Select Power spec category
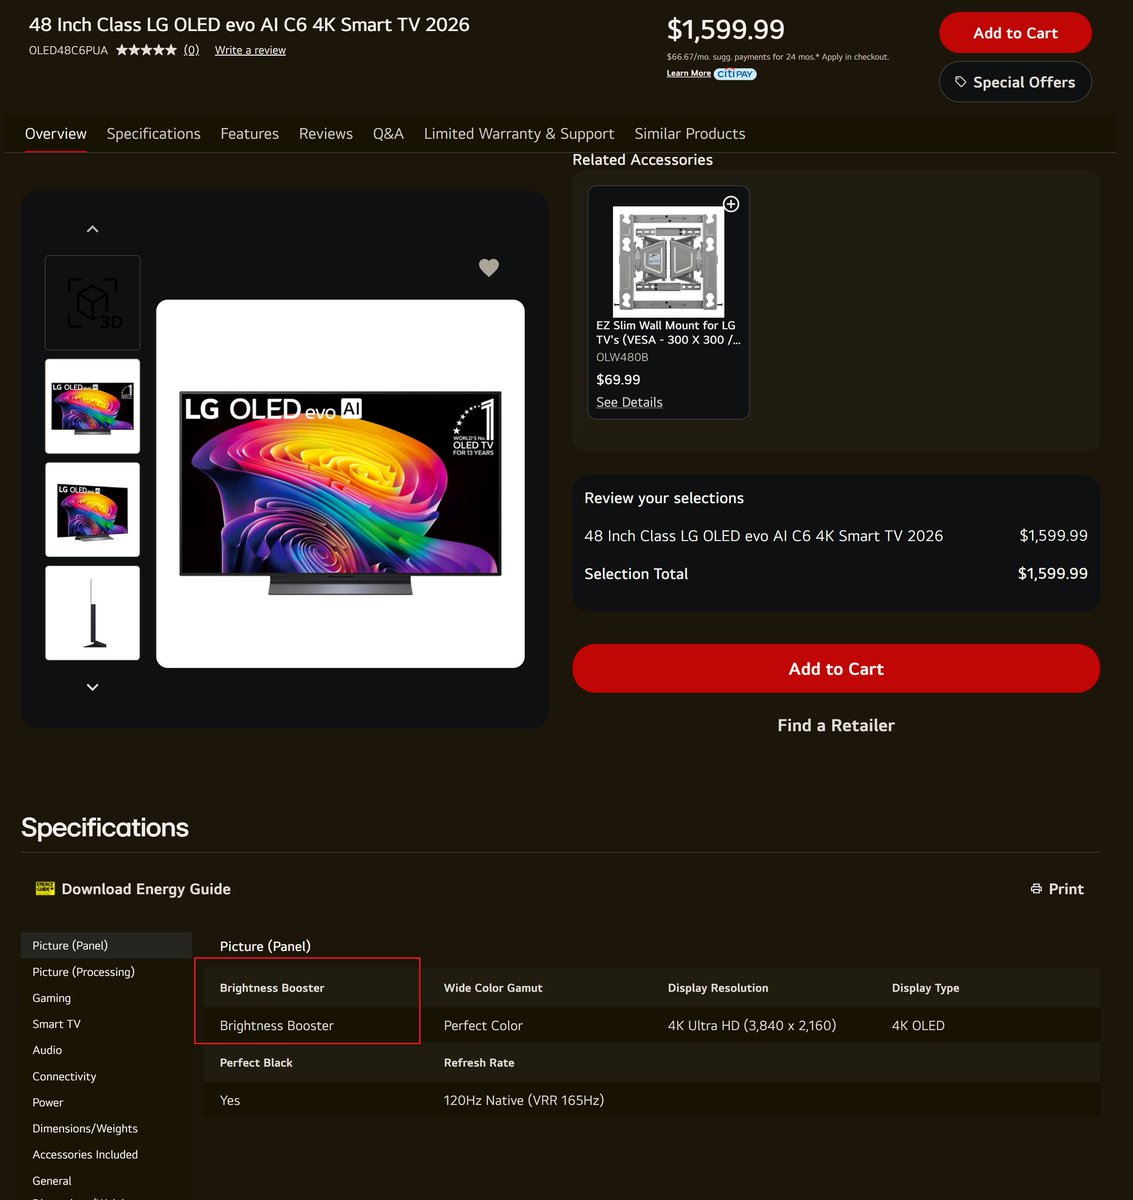The width and height of the screenshot is (1133, 1200). 48,1102
